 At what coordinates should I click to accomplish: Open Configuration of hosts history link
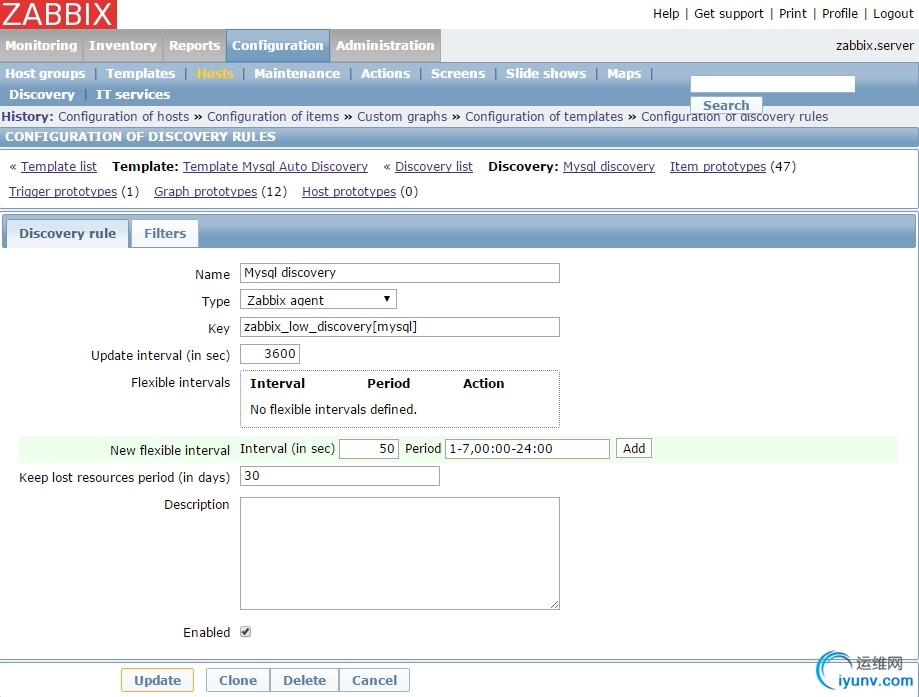click(124, 117)
